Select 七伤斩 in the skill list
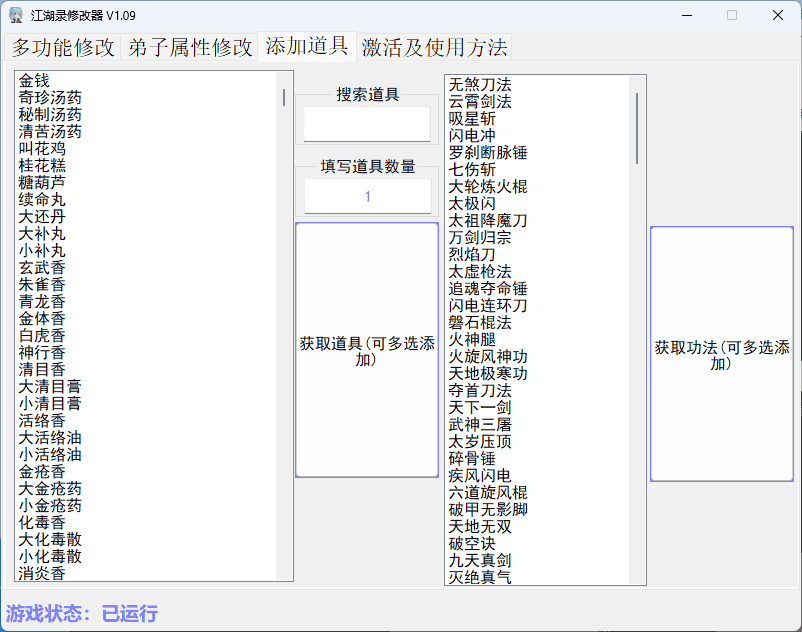The height and width of the screenshot is (632, 802). 472,169
